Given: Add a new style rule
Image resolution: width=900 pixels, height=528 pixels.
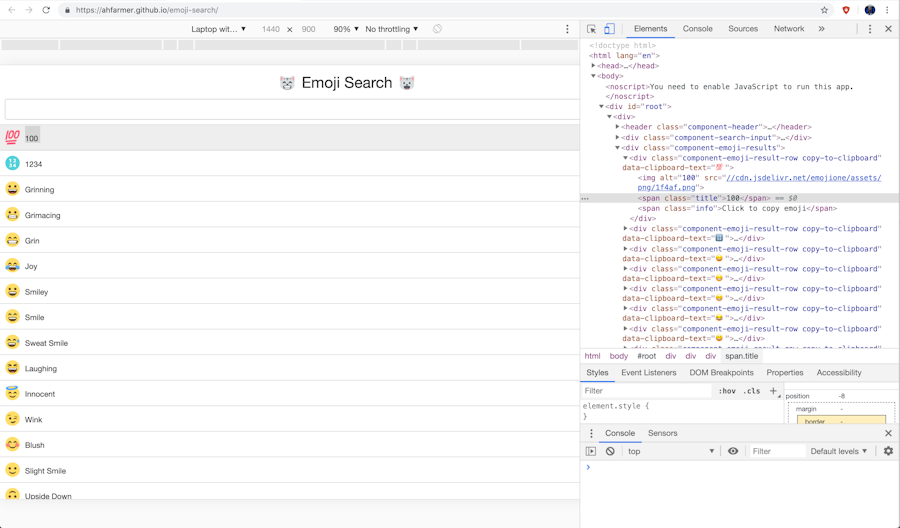Looking at the screenshot, I should pos(773,390).
